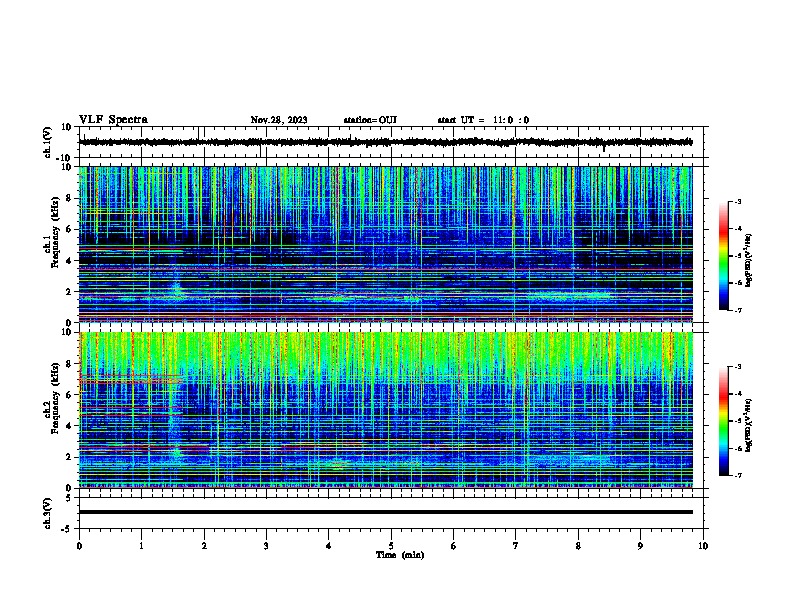Click the ch.2 frequency tick "4"

tap(69, 426)
